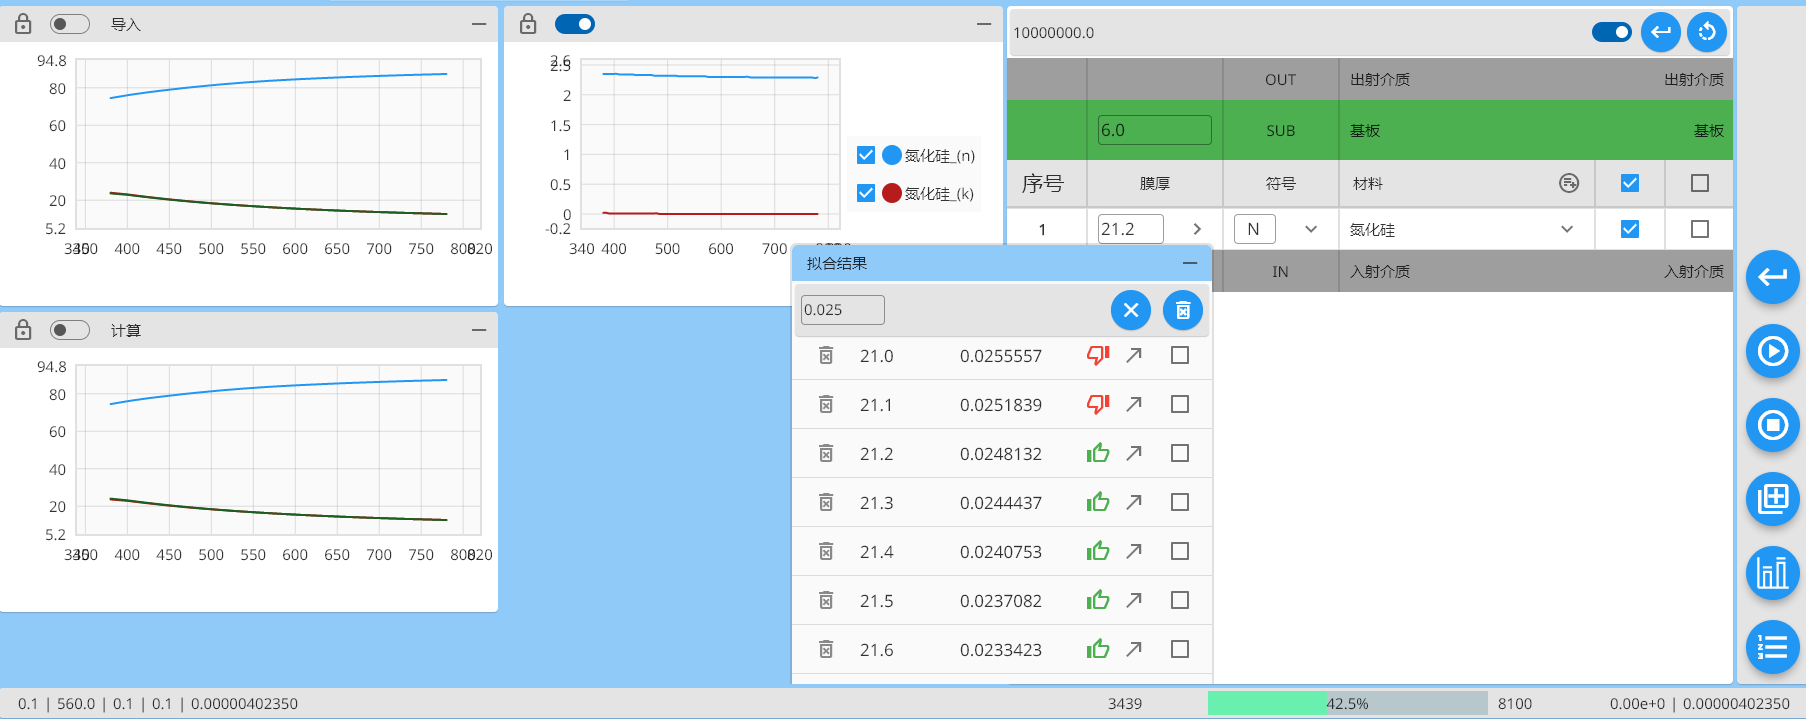This screenshot has width=1806, height=719.
Task: Click the 0.025 threshold input field
Action: click(842, 310)
